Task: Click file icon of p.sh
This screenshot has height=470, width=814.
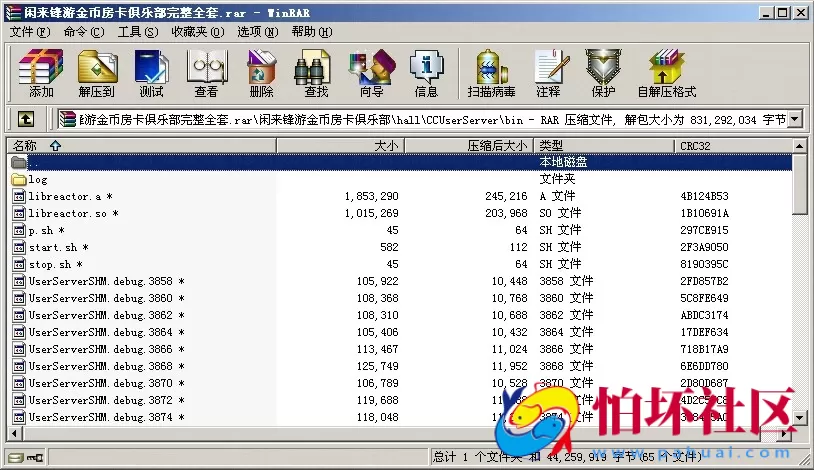Action: (x=19, y=230)
